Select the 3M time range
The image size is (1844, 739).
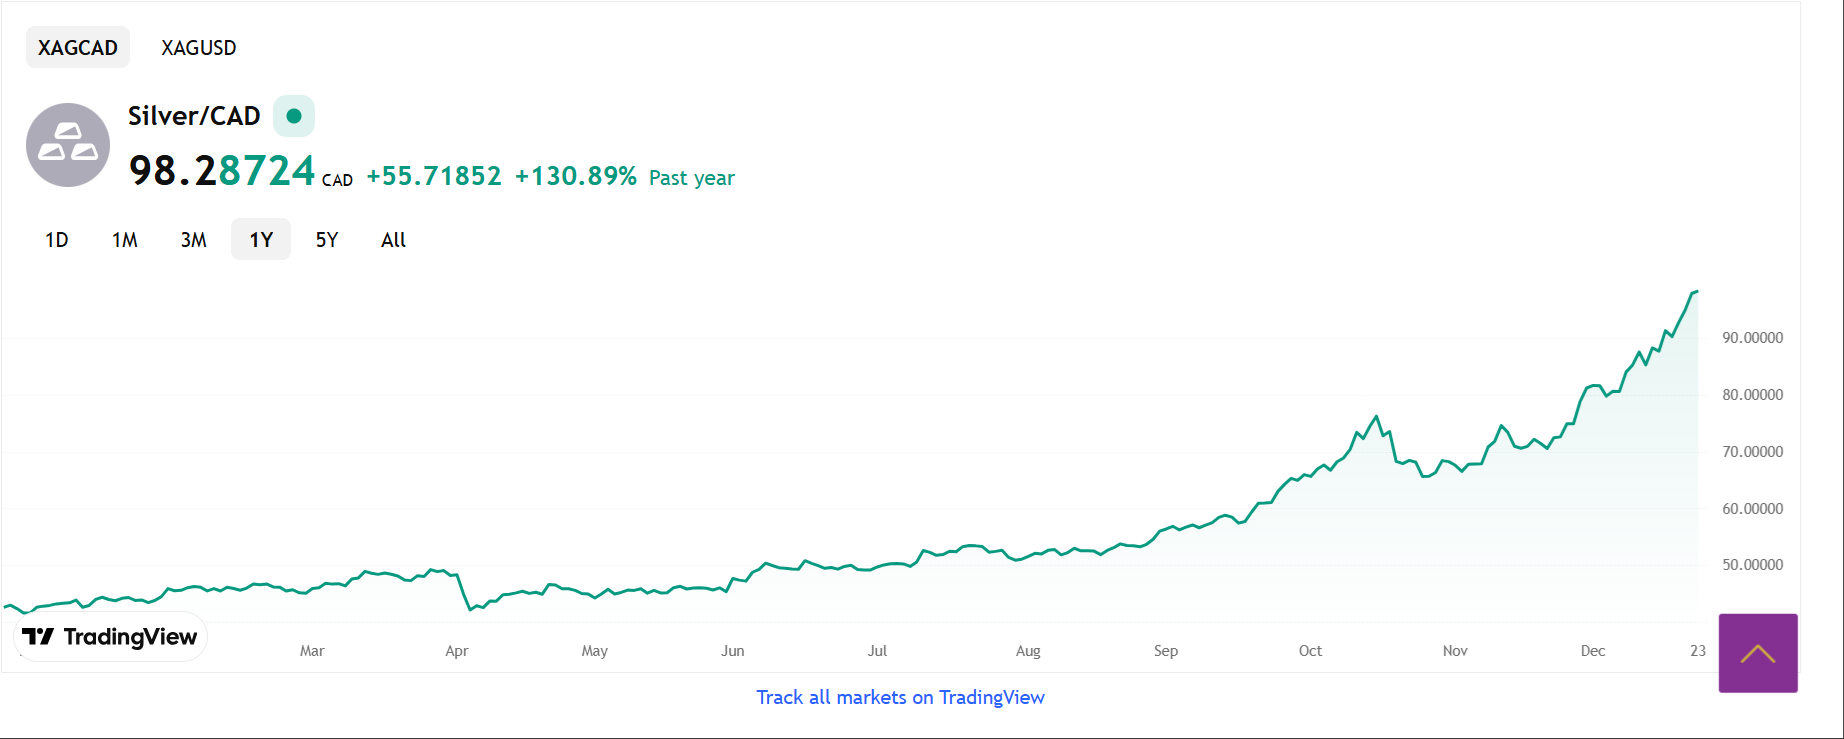194,240
